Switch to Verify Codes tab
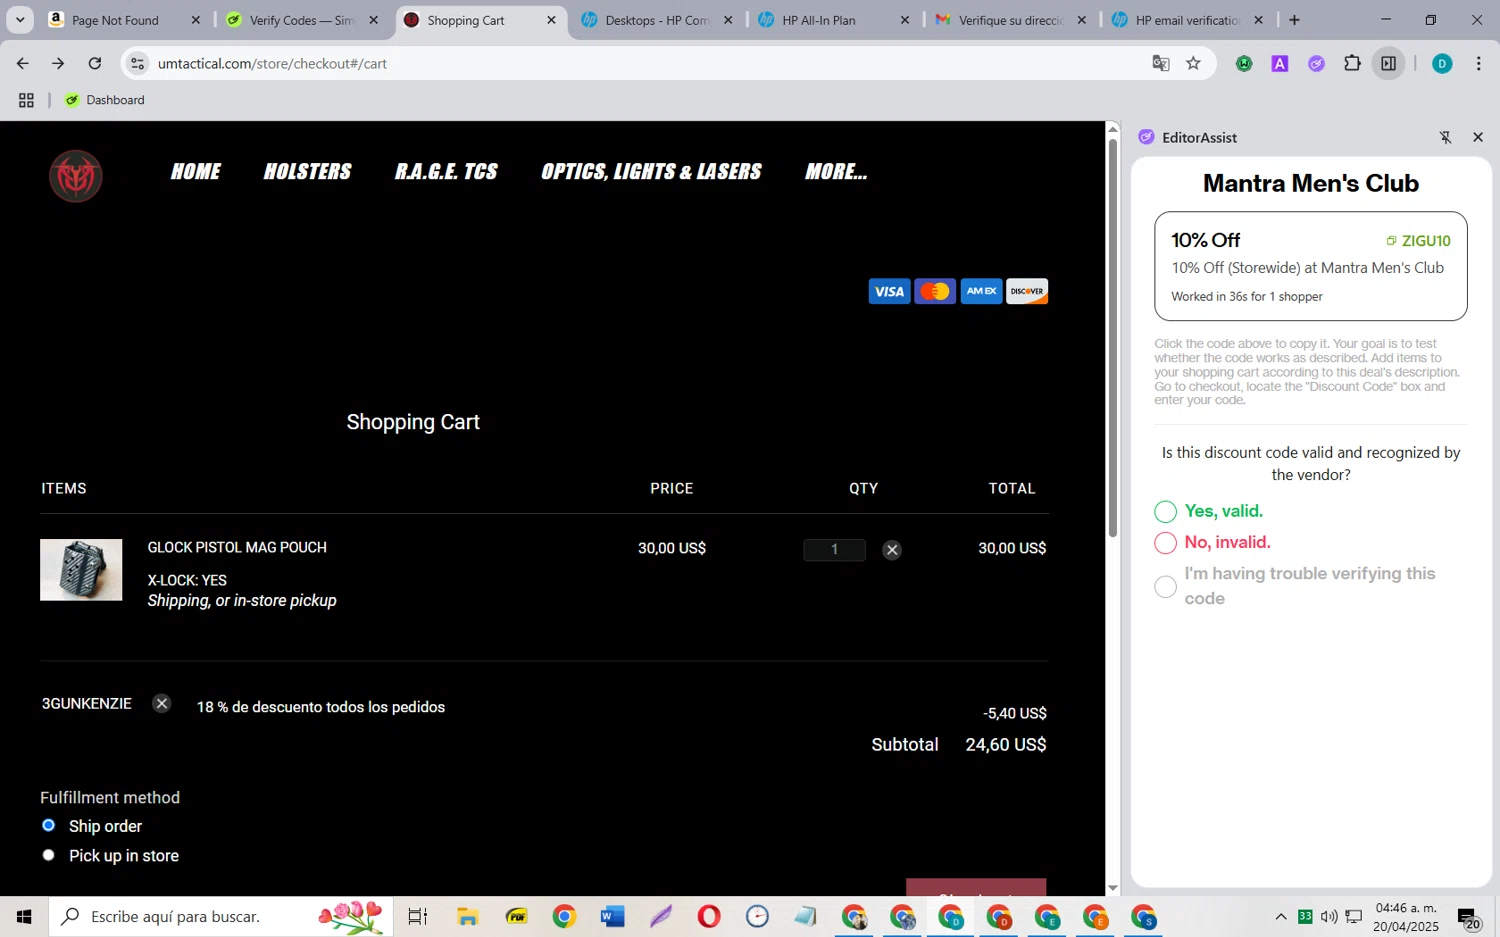This screenshot has height=937, width=1500. [301, 20]
